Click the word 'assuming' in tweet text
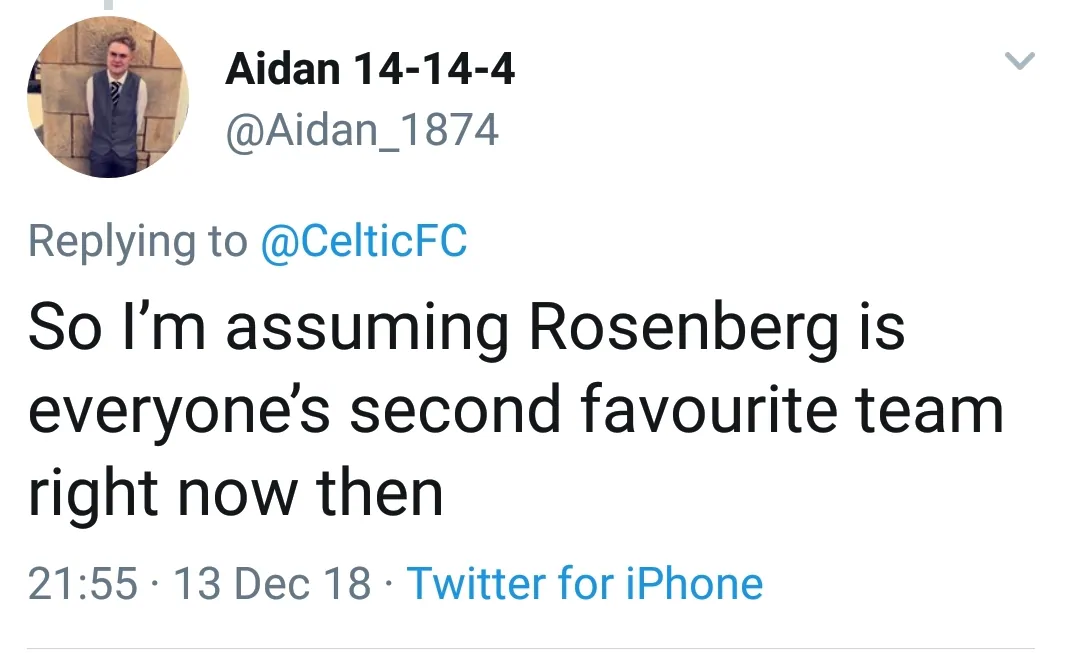 click(368, 330)
